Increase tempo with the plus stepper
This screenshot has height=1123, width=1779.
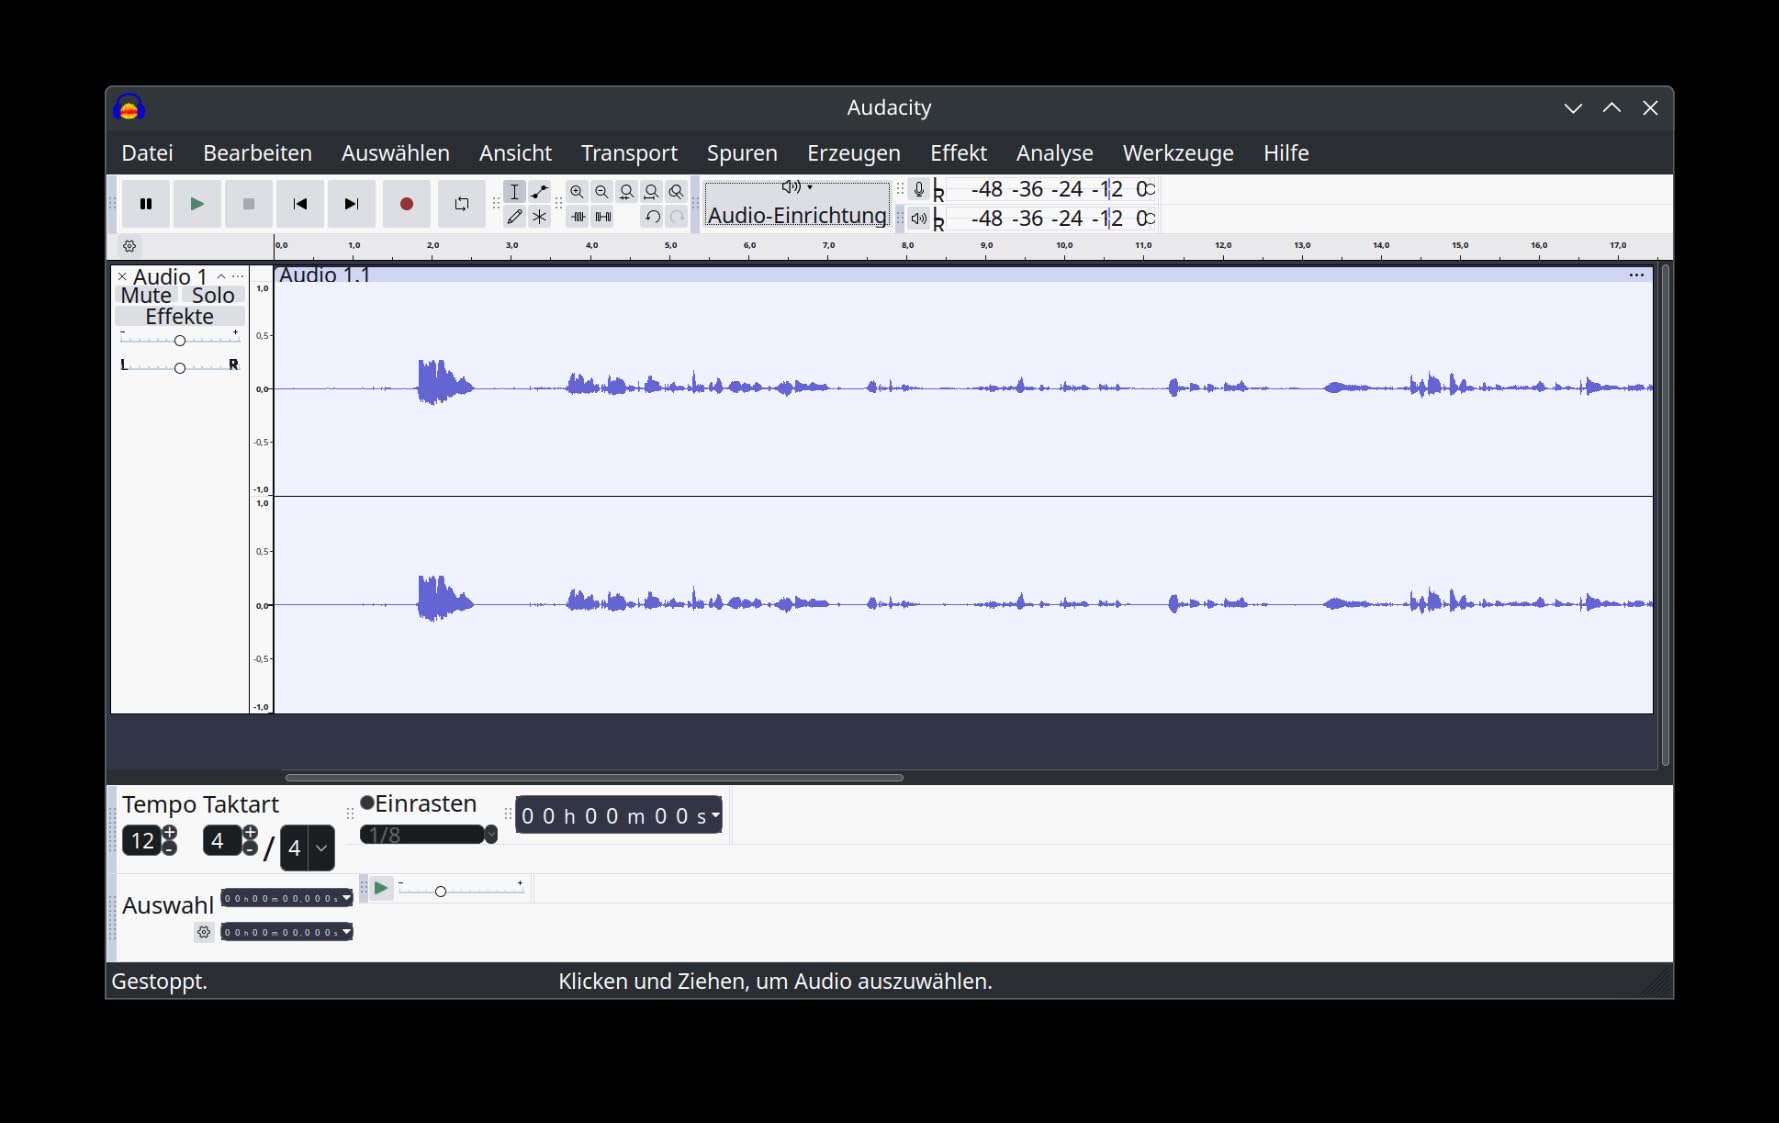pos(170,833)
